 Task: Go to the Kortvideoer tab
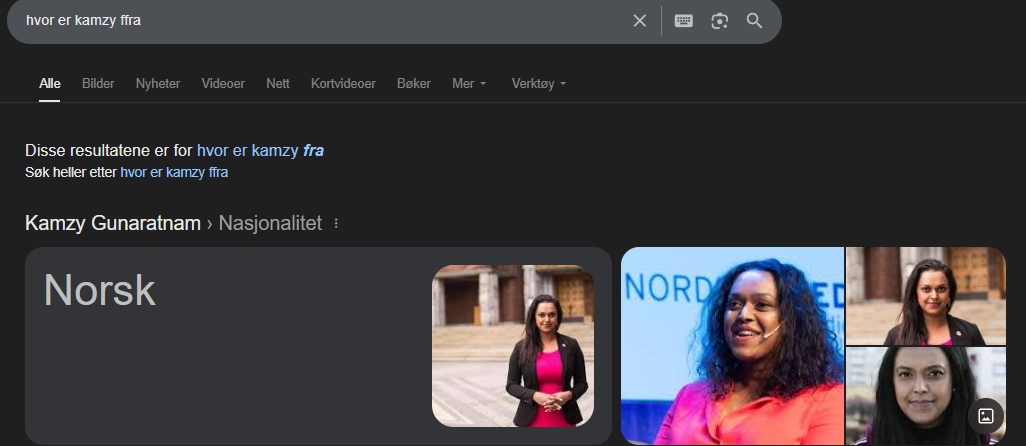tap(344, 84)
